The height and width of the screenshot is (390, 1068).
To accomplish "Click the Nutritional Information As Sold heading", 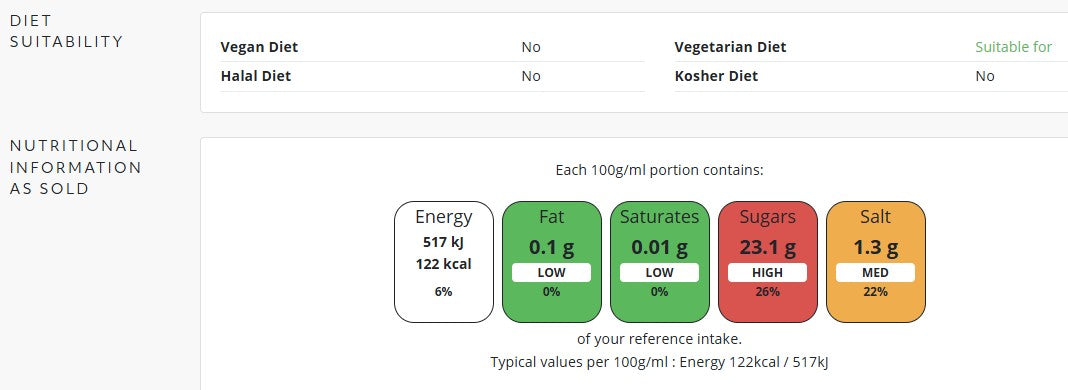I will click(76, 167).
